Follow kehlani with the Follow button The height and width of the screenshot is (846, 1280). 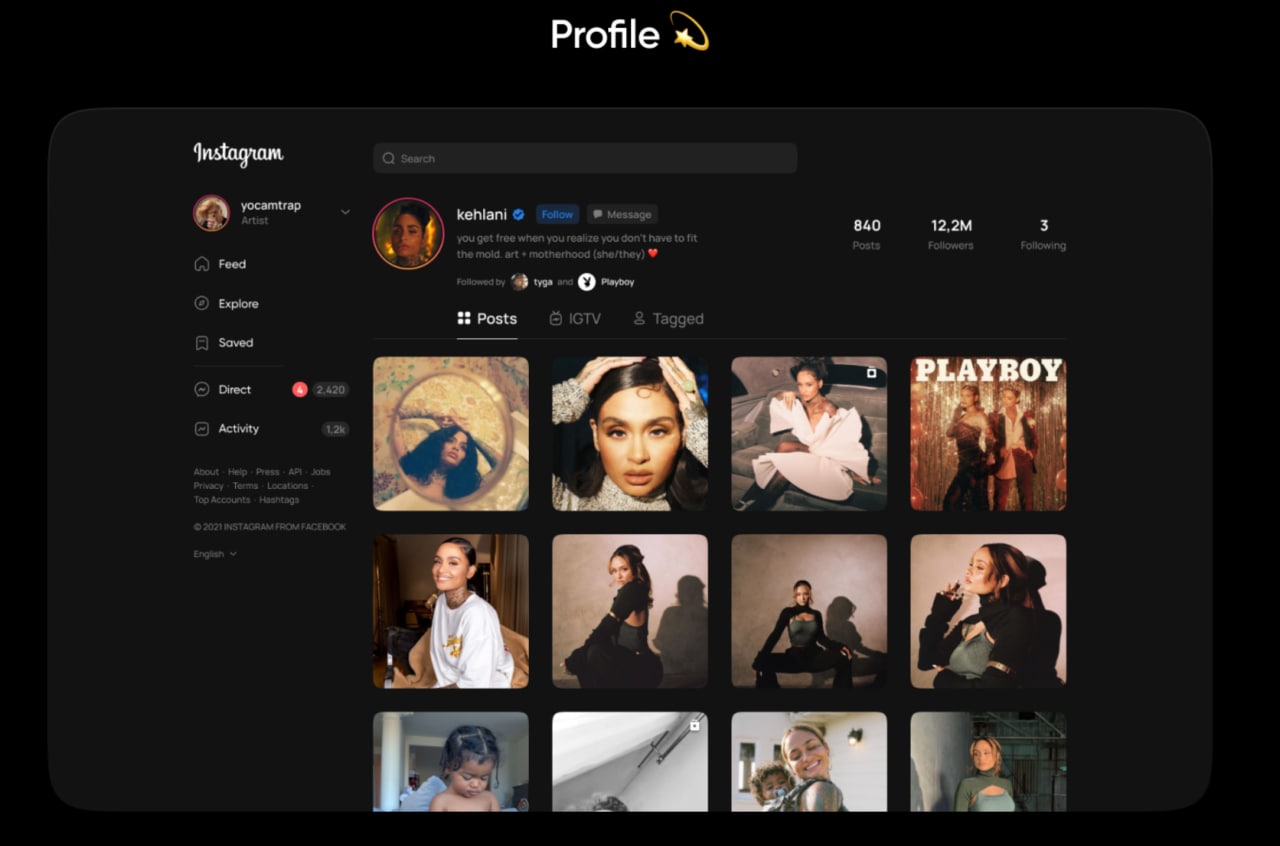[x=557, y=214]
